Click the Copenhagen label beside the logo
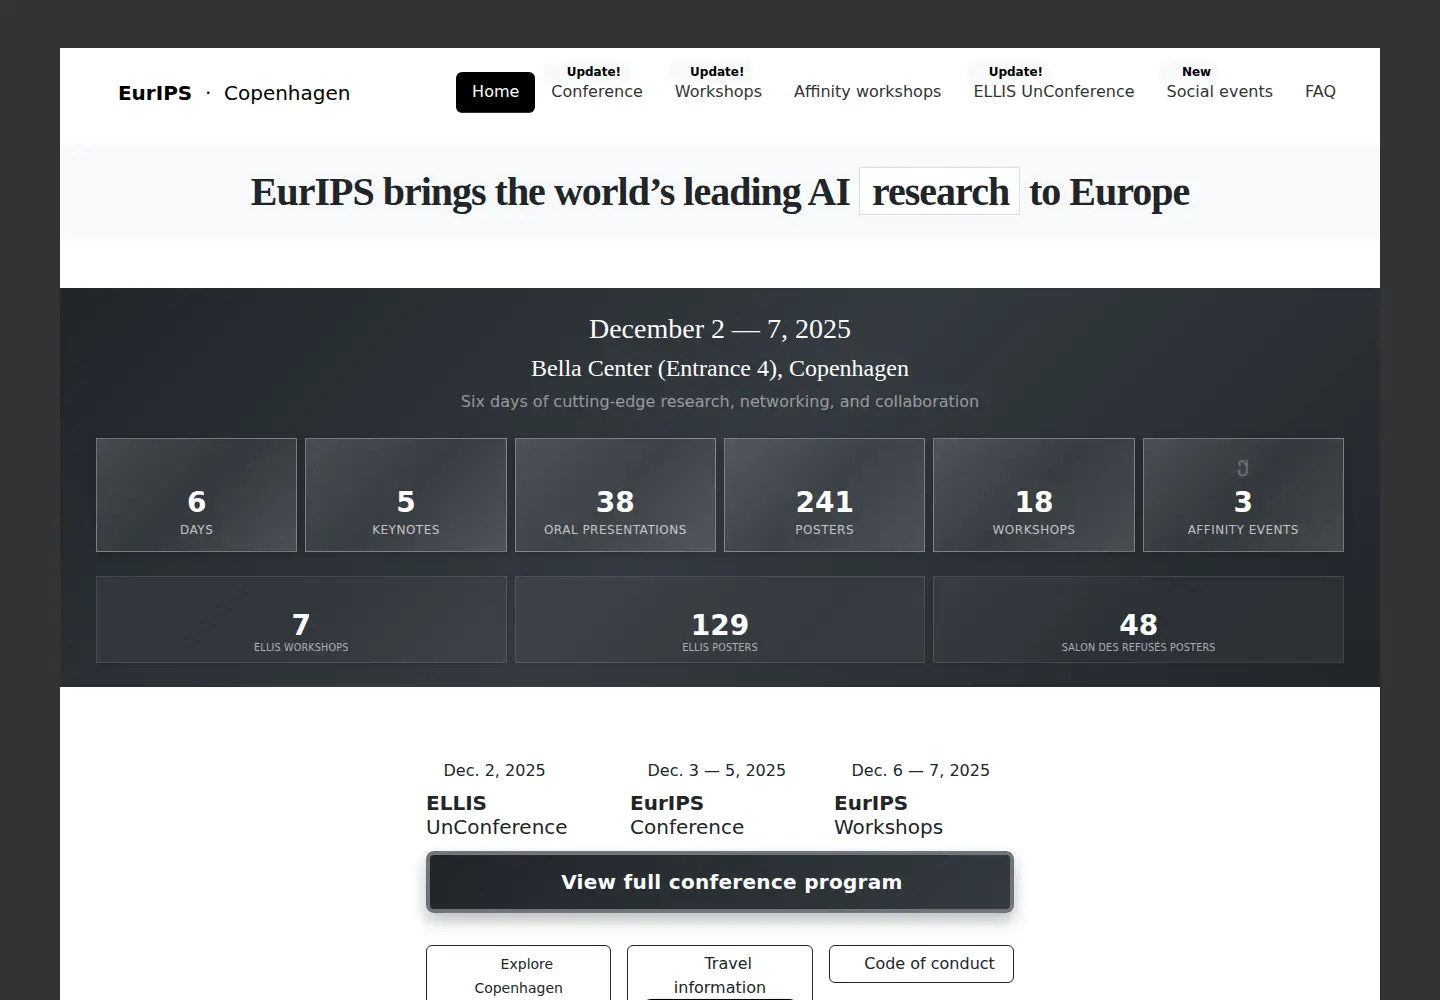The height and width of the screenshot is (1000, 1440). (287, 93)
